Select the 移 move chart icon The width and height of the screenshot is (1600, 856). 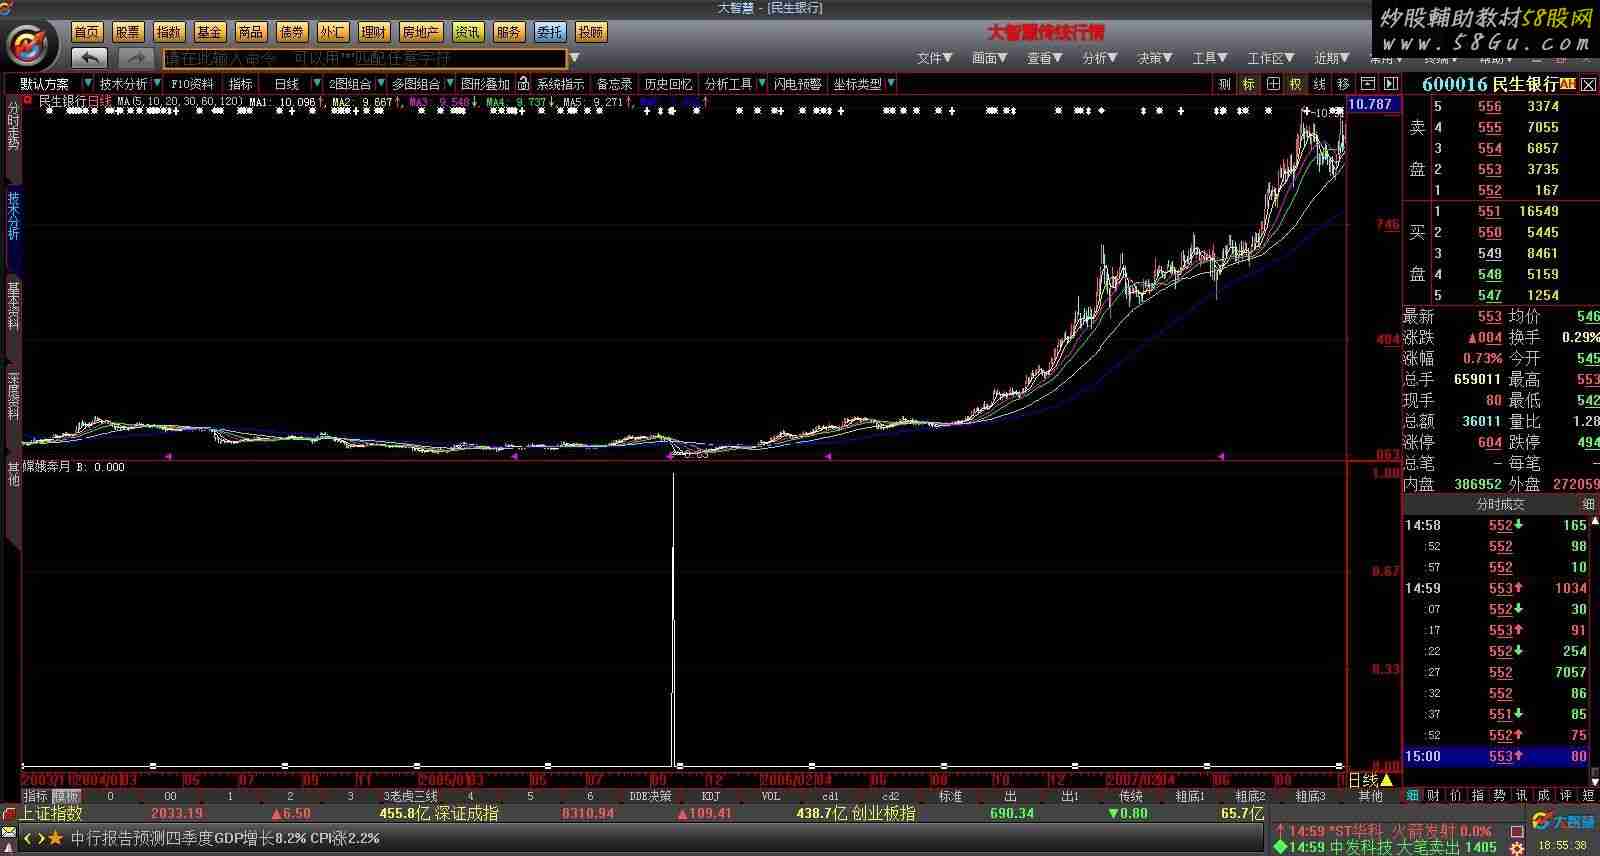[x=1343, y=84]
